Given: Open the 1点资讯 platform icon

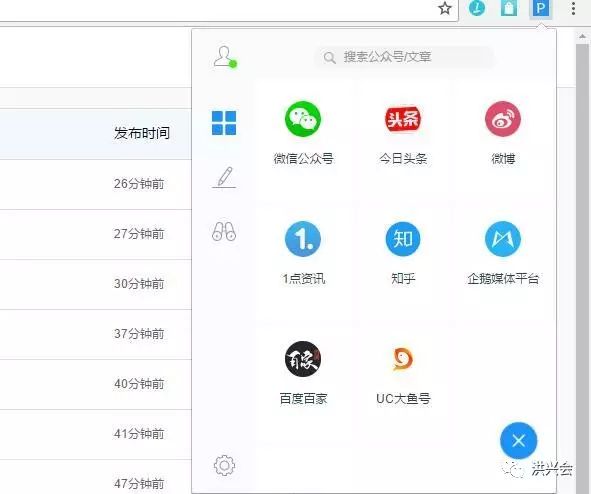Looking at the screenshot, I should 303,239.
